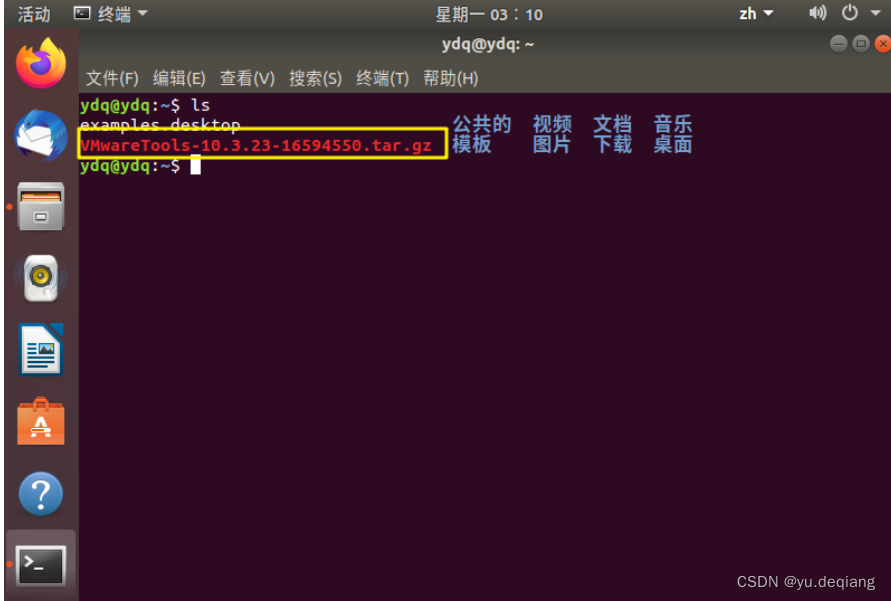
Task: Launch Thunderbird mail from the dock
Action: [x=41, y=135]
